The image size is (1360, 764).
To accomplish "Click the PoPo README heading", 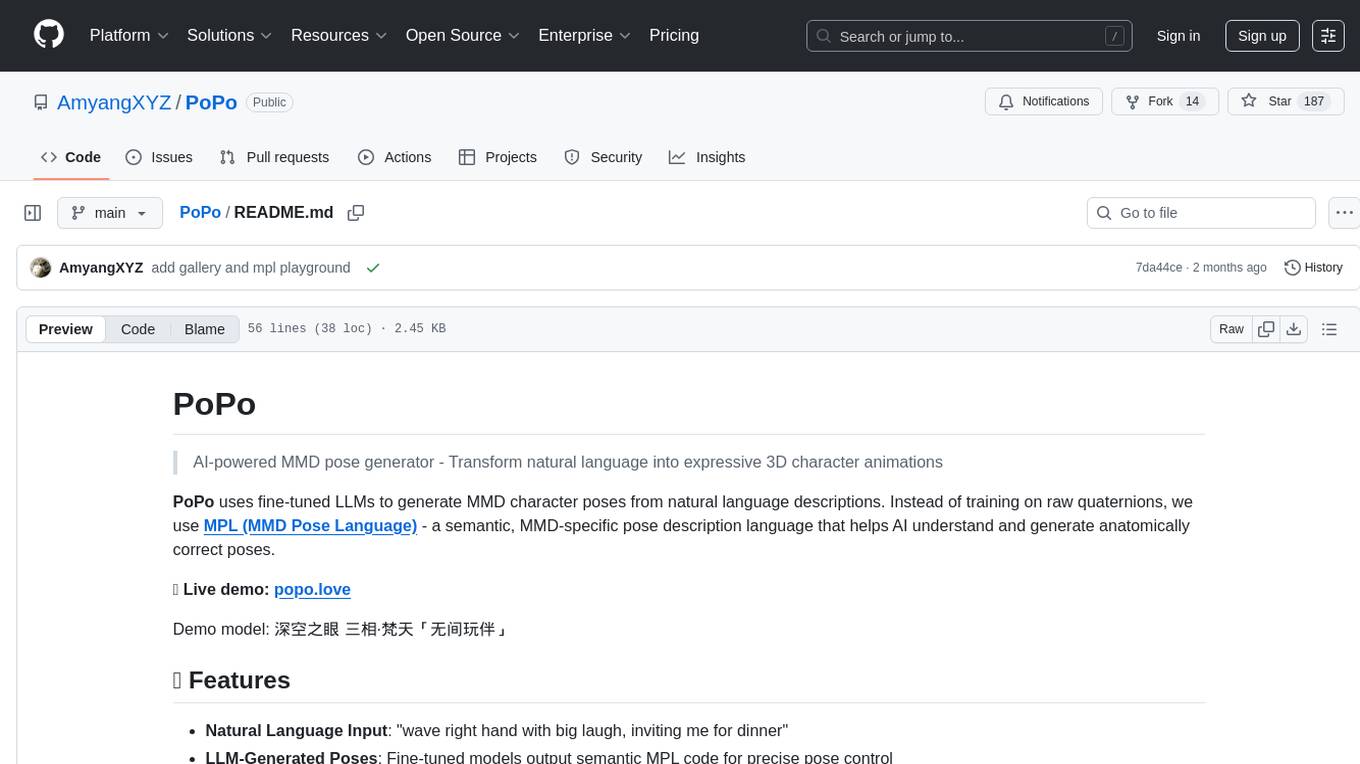I will (214, 404).
